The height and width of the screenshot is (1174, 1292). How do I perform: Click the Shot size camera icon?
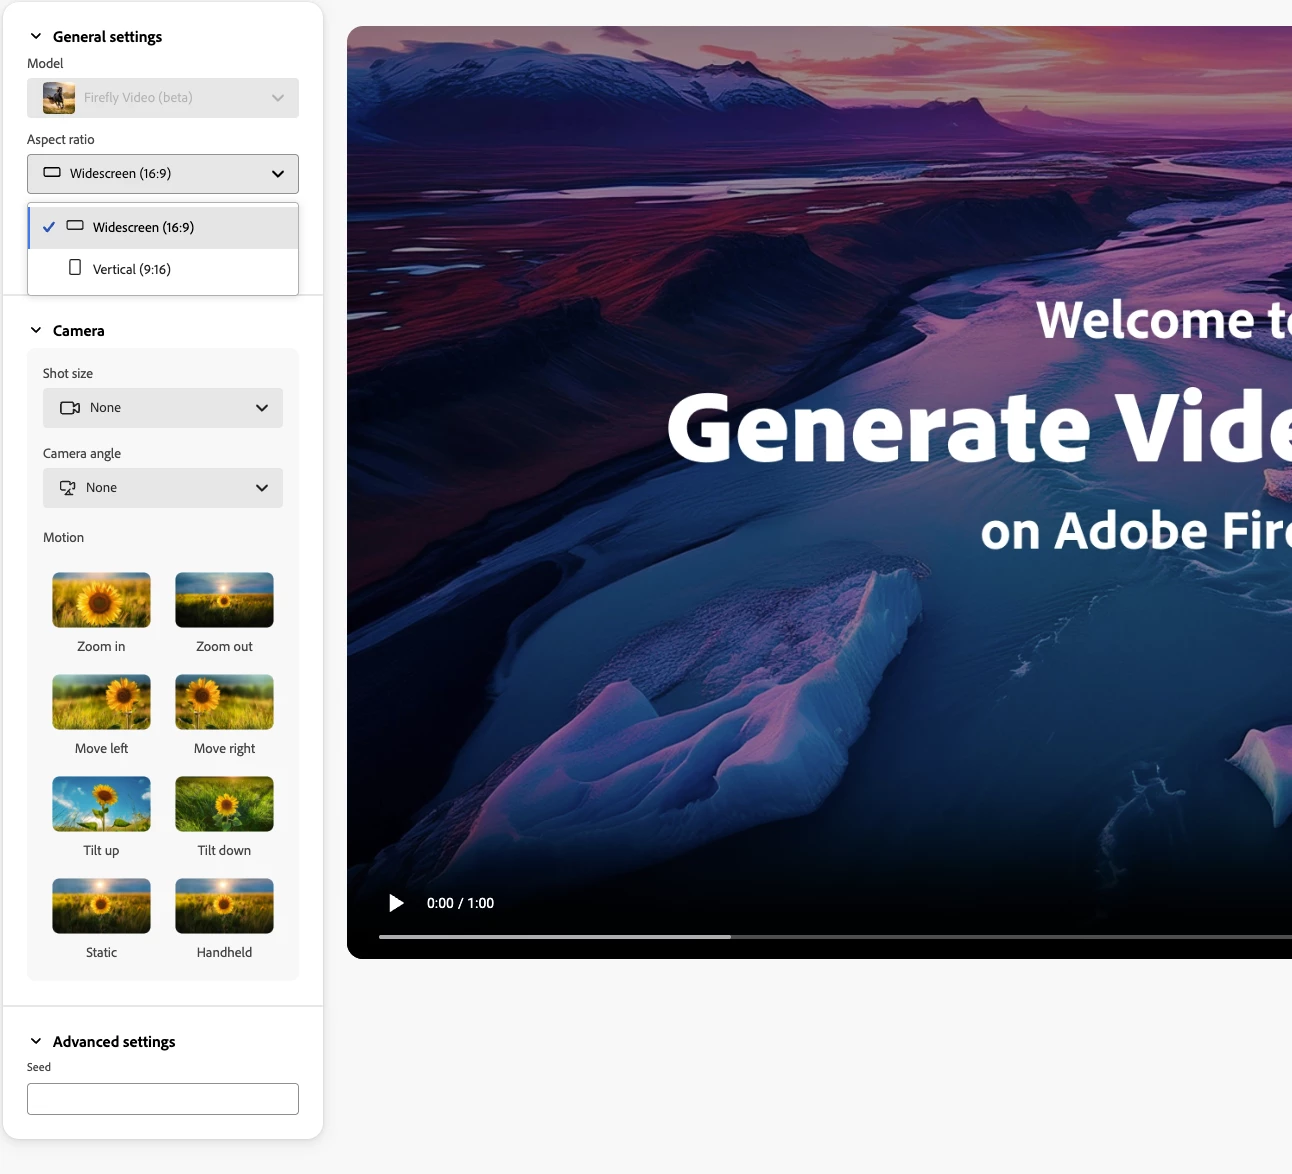(70, 408)
